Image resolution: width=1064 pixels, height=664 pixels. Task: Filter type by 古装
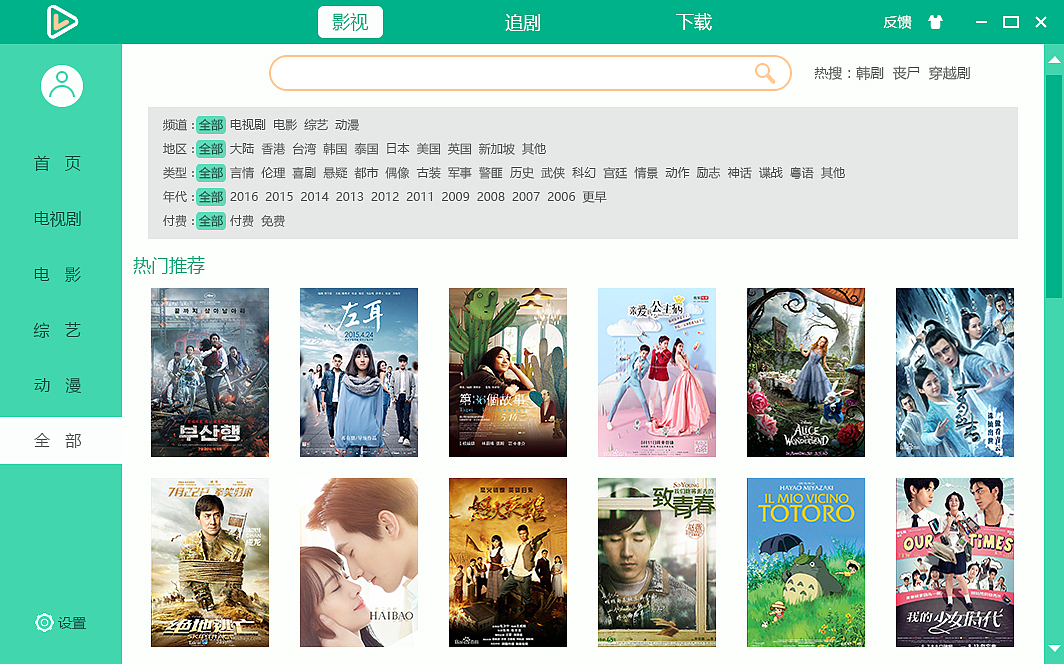click(429, 173)
